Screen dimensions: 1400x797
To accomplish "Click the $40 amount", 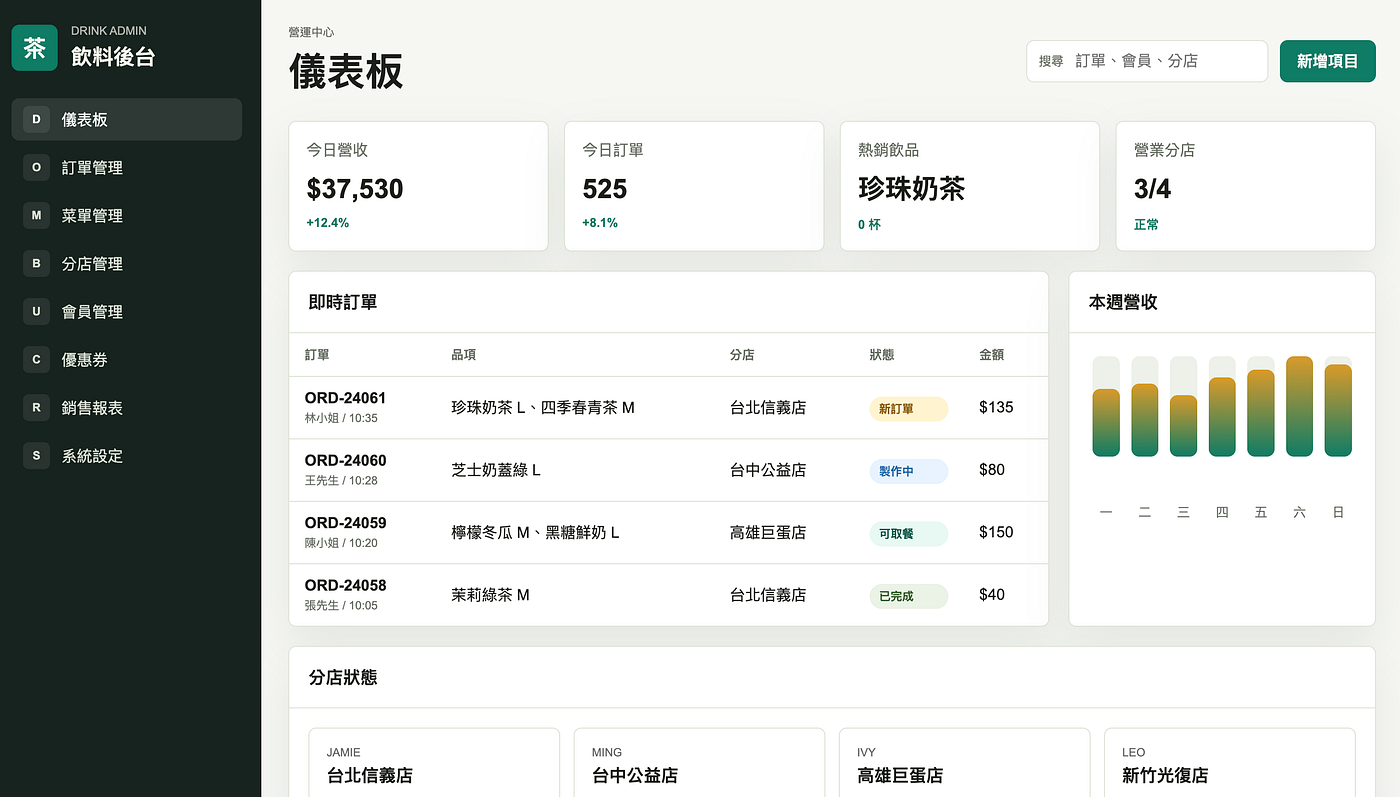I will click(992, 595).
